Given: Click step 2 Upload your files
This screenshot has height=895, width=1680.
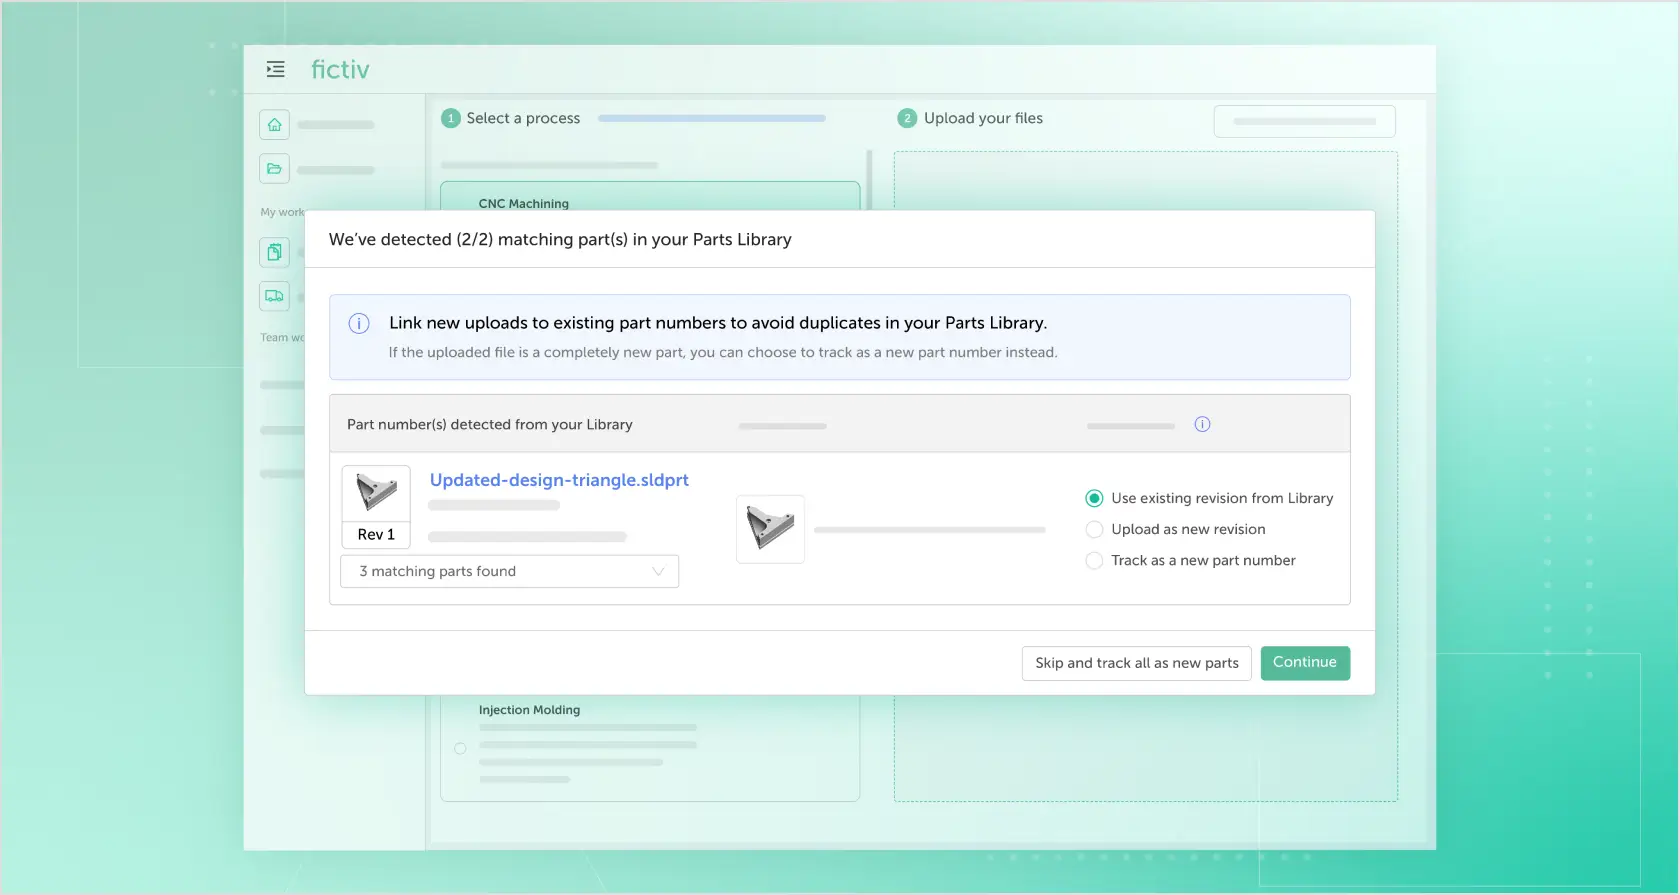Looking at the screenshot, I should pos(970,118).
